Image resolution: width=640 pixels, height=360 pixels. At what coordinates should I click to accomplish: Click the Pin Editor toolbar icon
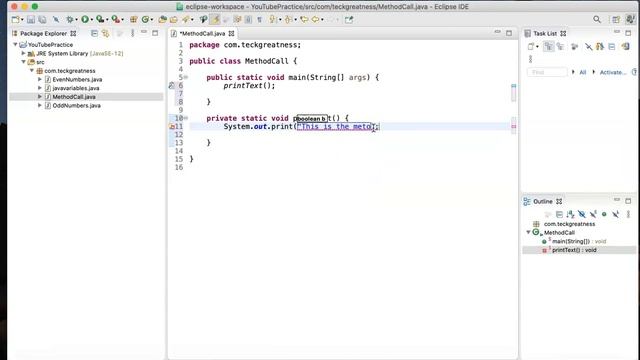tap(349, 20)
